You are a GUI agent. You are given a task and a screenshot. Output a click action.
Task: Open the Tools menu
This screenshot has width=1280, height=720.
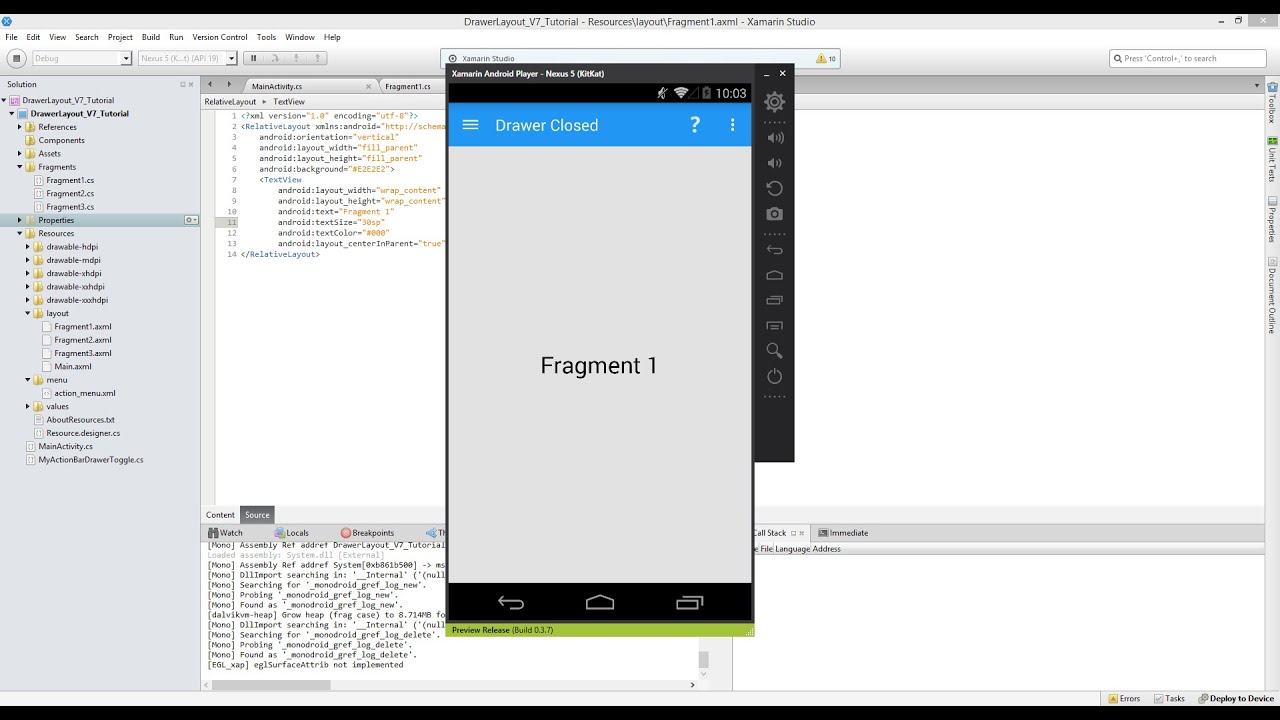266,37
